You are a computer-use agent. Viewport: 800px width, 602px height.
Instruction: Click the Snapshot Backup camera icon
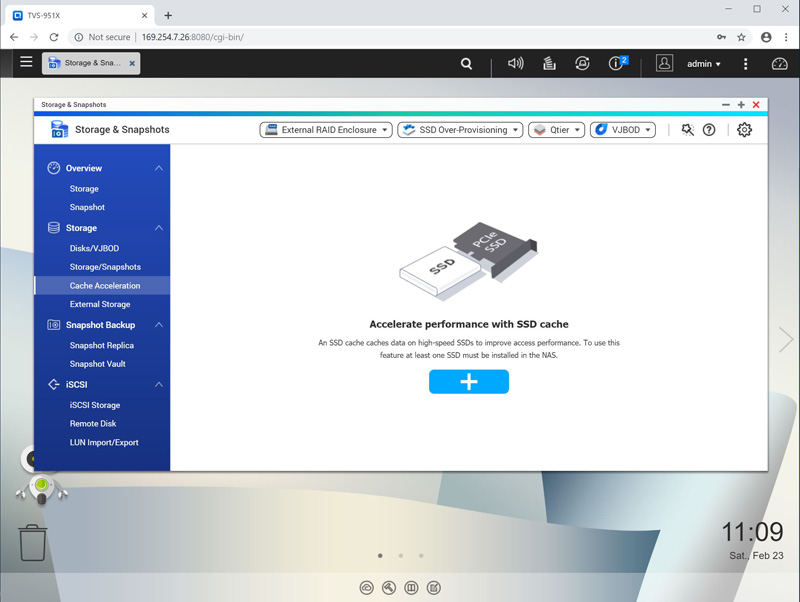(54, 324)
